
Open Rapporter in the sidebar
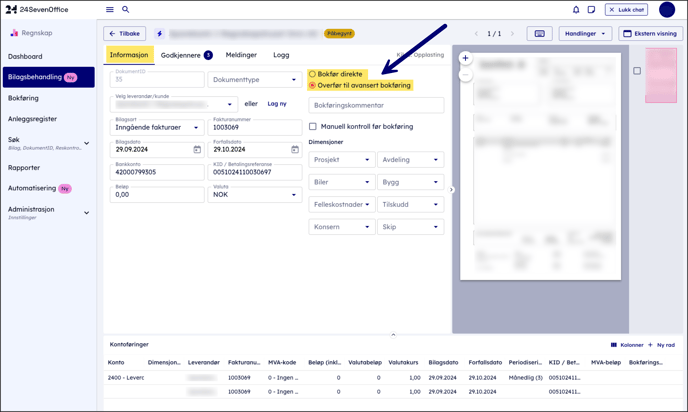pyautogui.click(x=24, y=168)
